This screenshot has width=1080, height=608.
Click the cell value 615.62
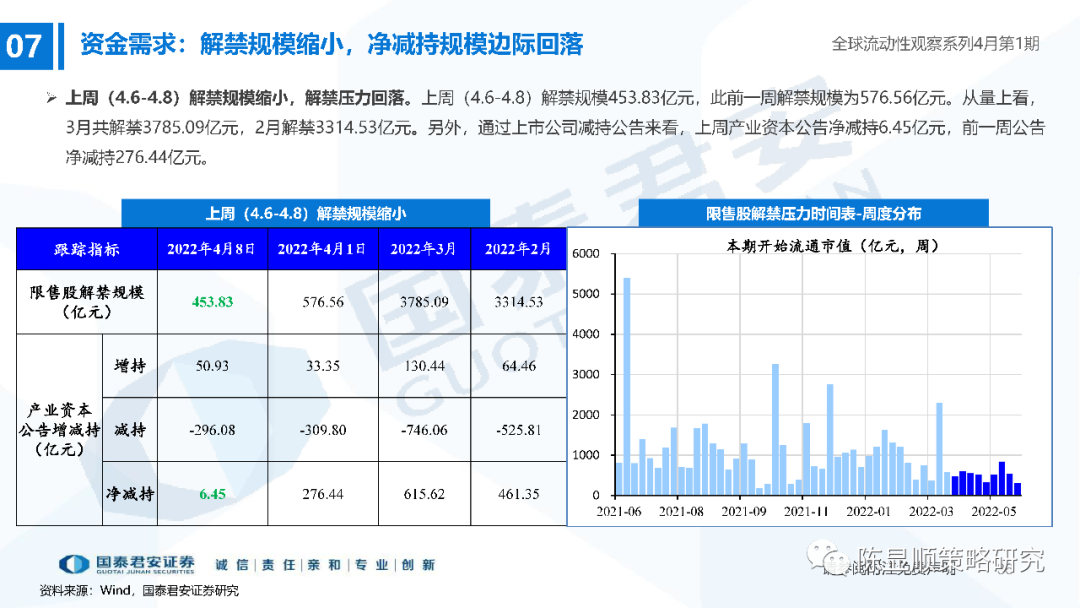click(x=424, y=494)
